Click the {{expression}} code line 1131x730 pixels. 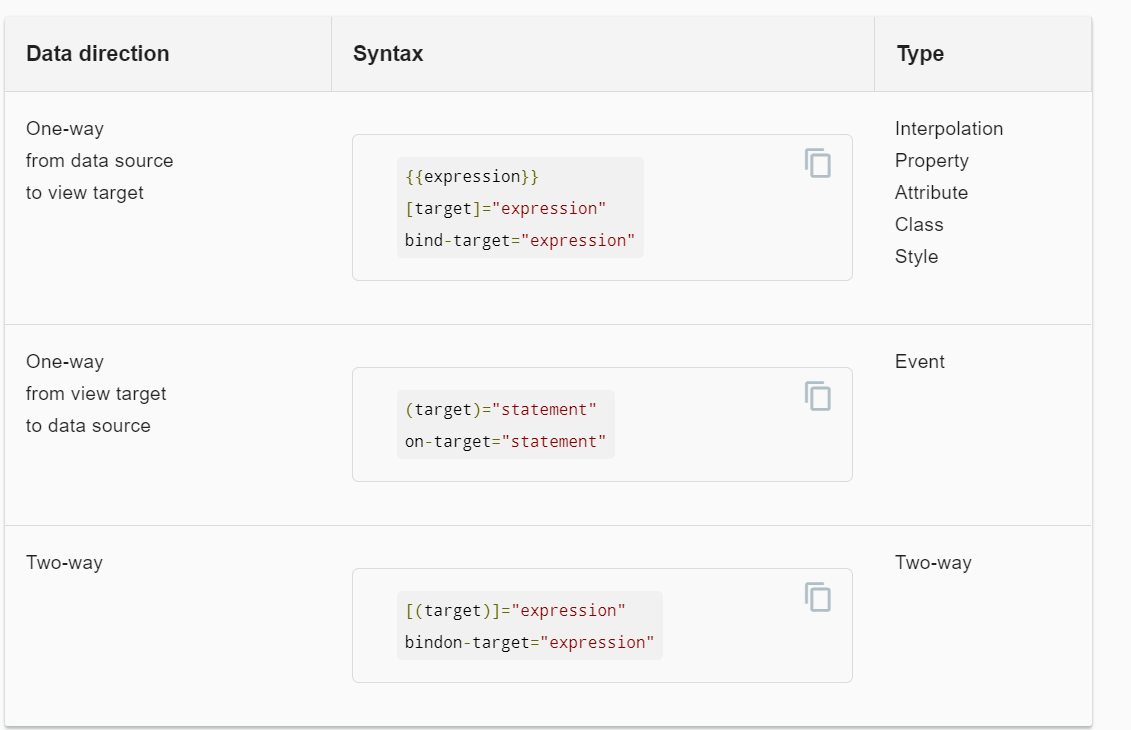coord(472,177)
